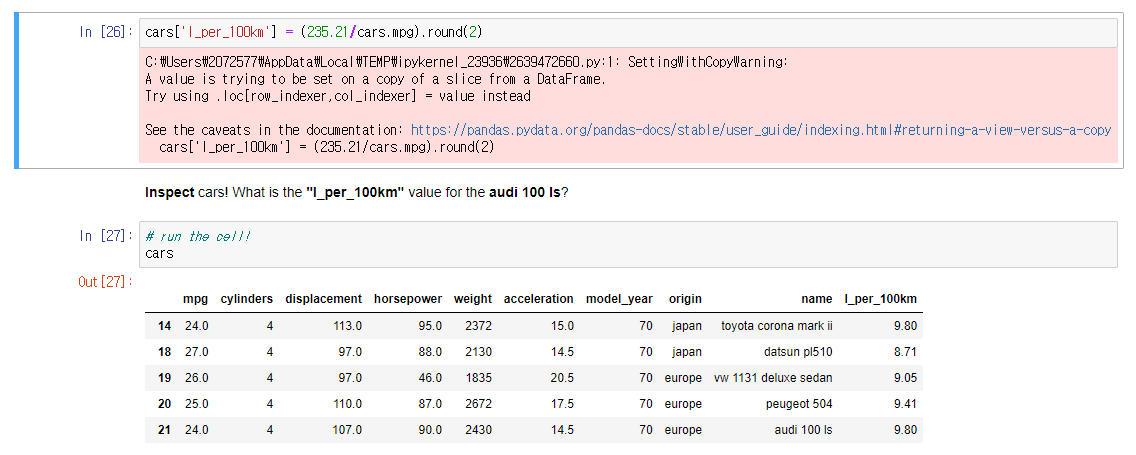Screen dimensions: 1136x455
Task: Click the Out[27] output prompt
Action: 106,282
